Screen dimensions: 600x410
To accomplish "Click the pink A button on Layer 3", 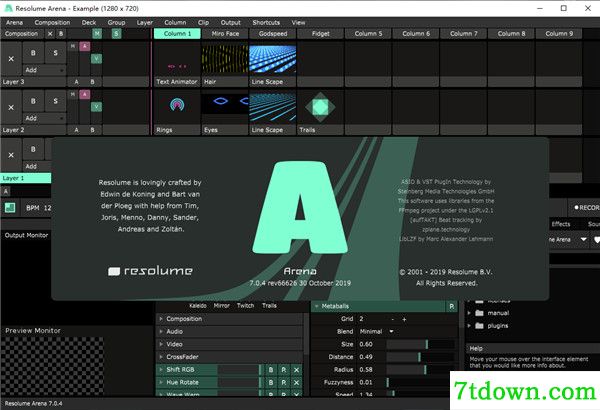I will pyautogui.click(x=85, y=46).
